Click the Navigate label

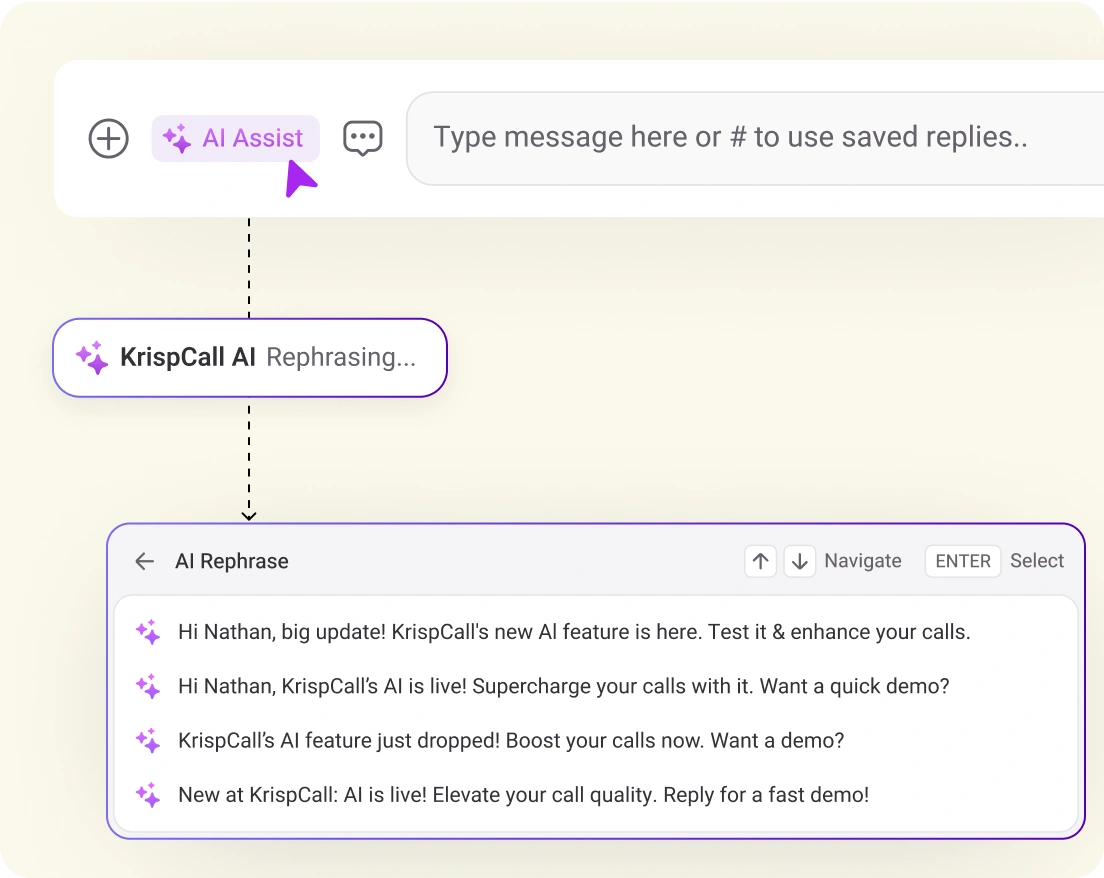(x=862, y=561)
